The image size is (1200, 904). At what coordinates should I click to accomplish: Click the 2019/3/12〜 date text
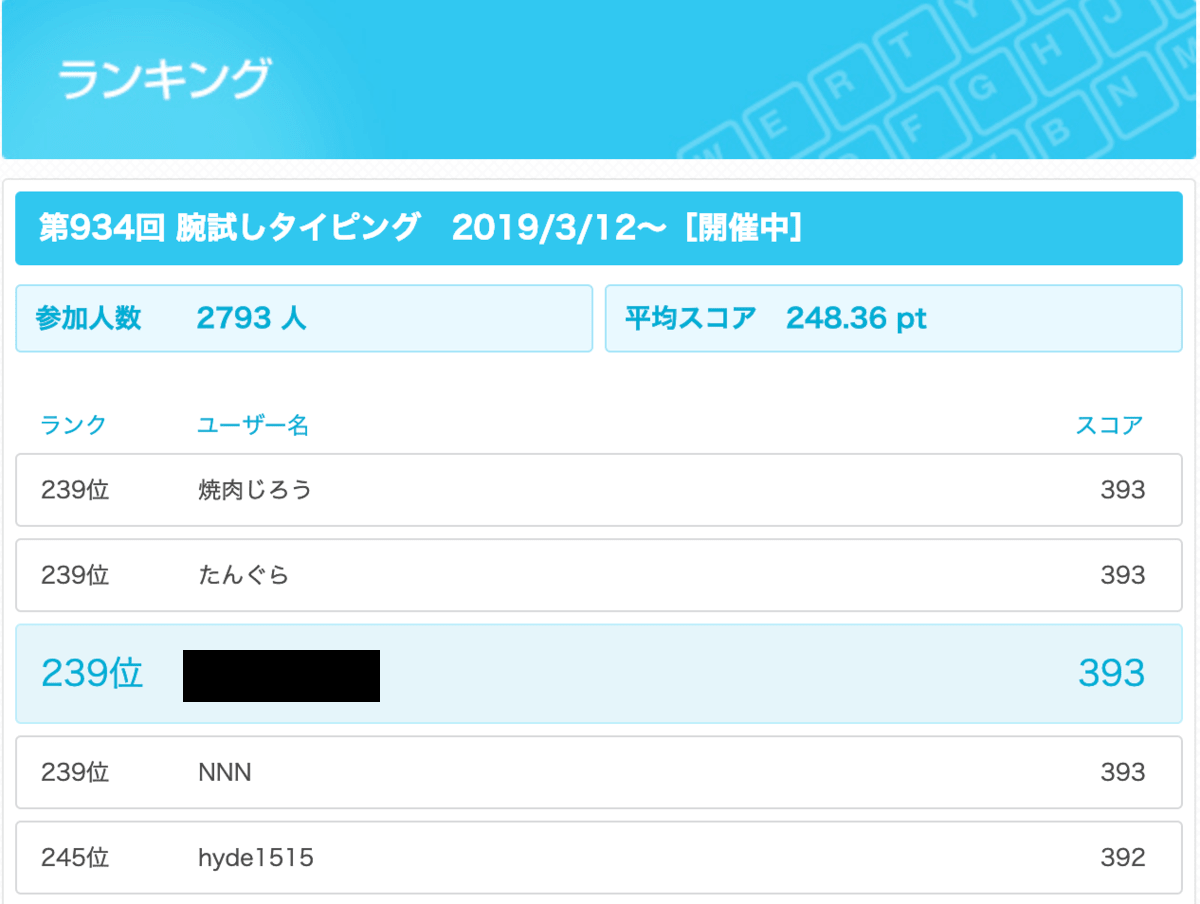[x=558, y=229]
